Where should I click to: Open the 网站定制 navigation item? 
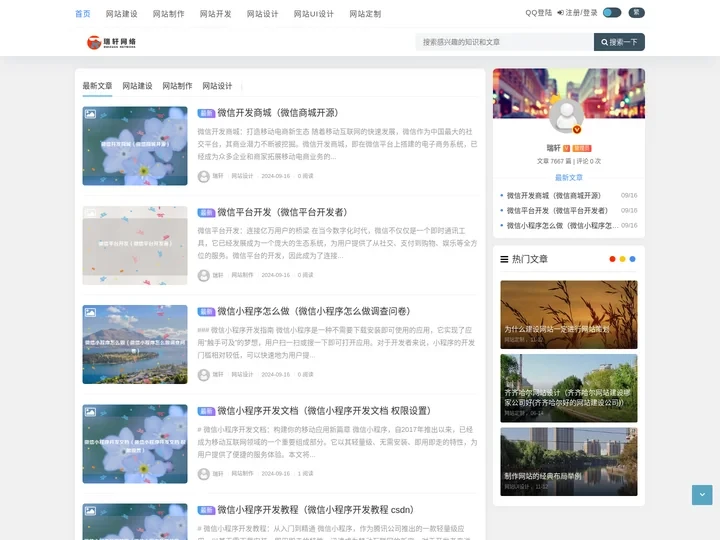(x=365, y=14)
